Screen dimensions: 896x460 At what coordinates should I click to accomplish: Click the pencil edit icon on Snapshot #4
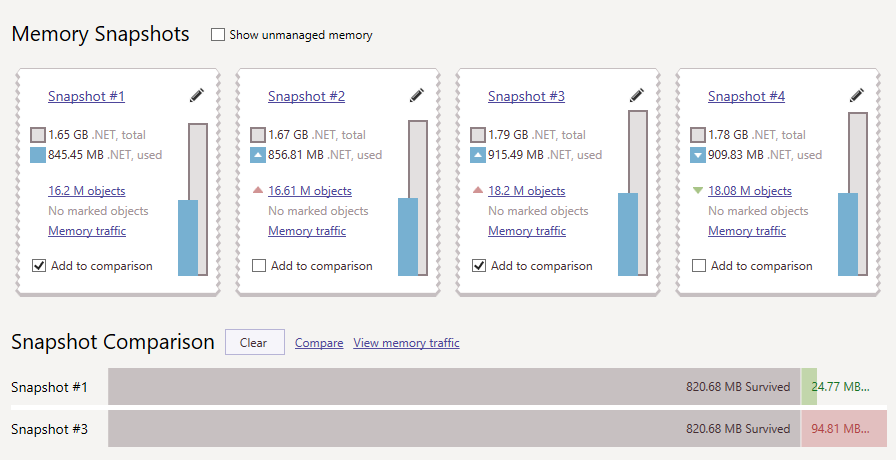coord(857,96)
